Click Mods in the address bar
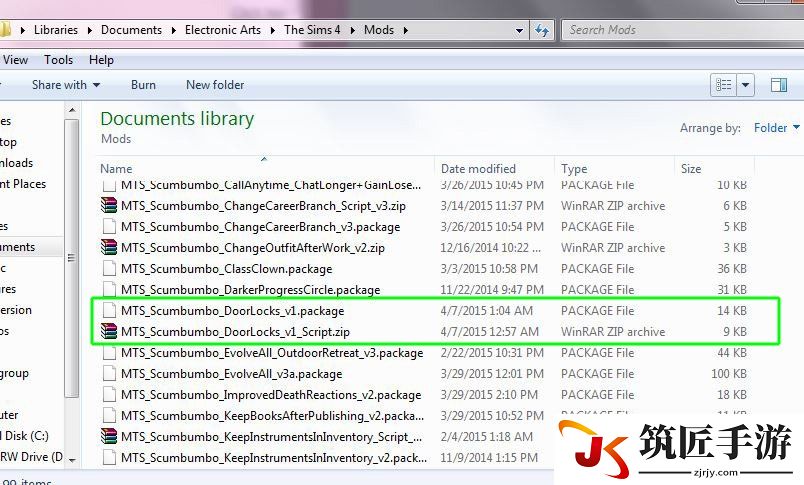The height and width of the screenshot is (485, 804). (379, 30)
